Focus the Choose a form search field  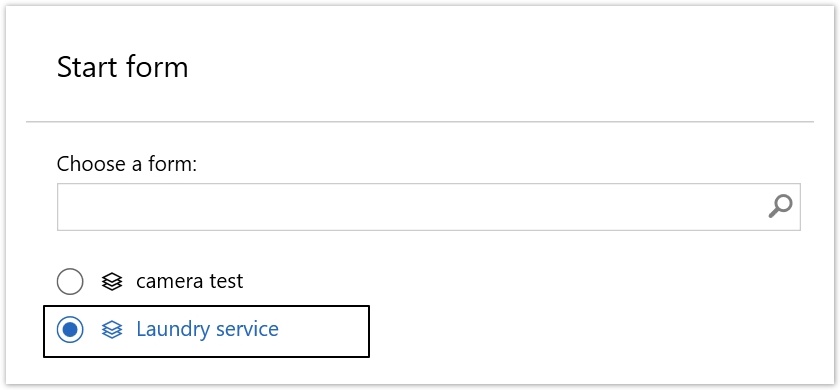pos(429,207)
